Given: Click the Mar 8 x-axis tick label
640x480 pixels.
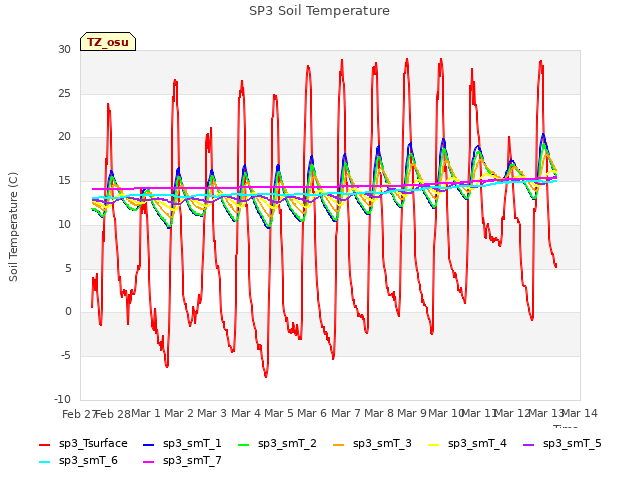Looking at the screenshot, I should point(379,413).
